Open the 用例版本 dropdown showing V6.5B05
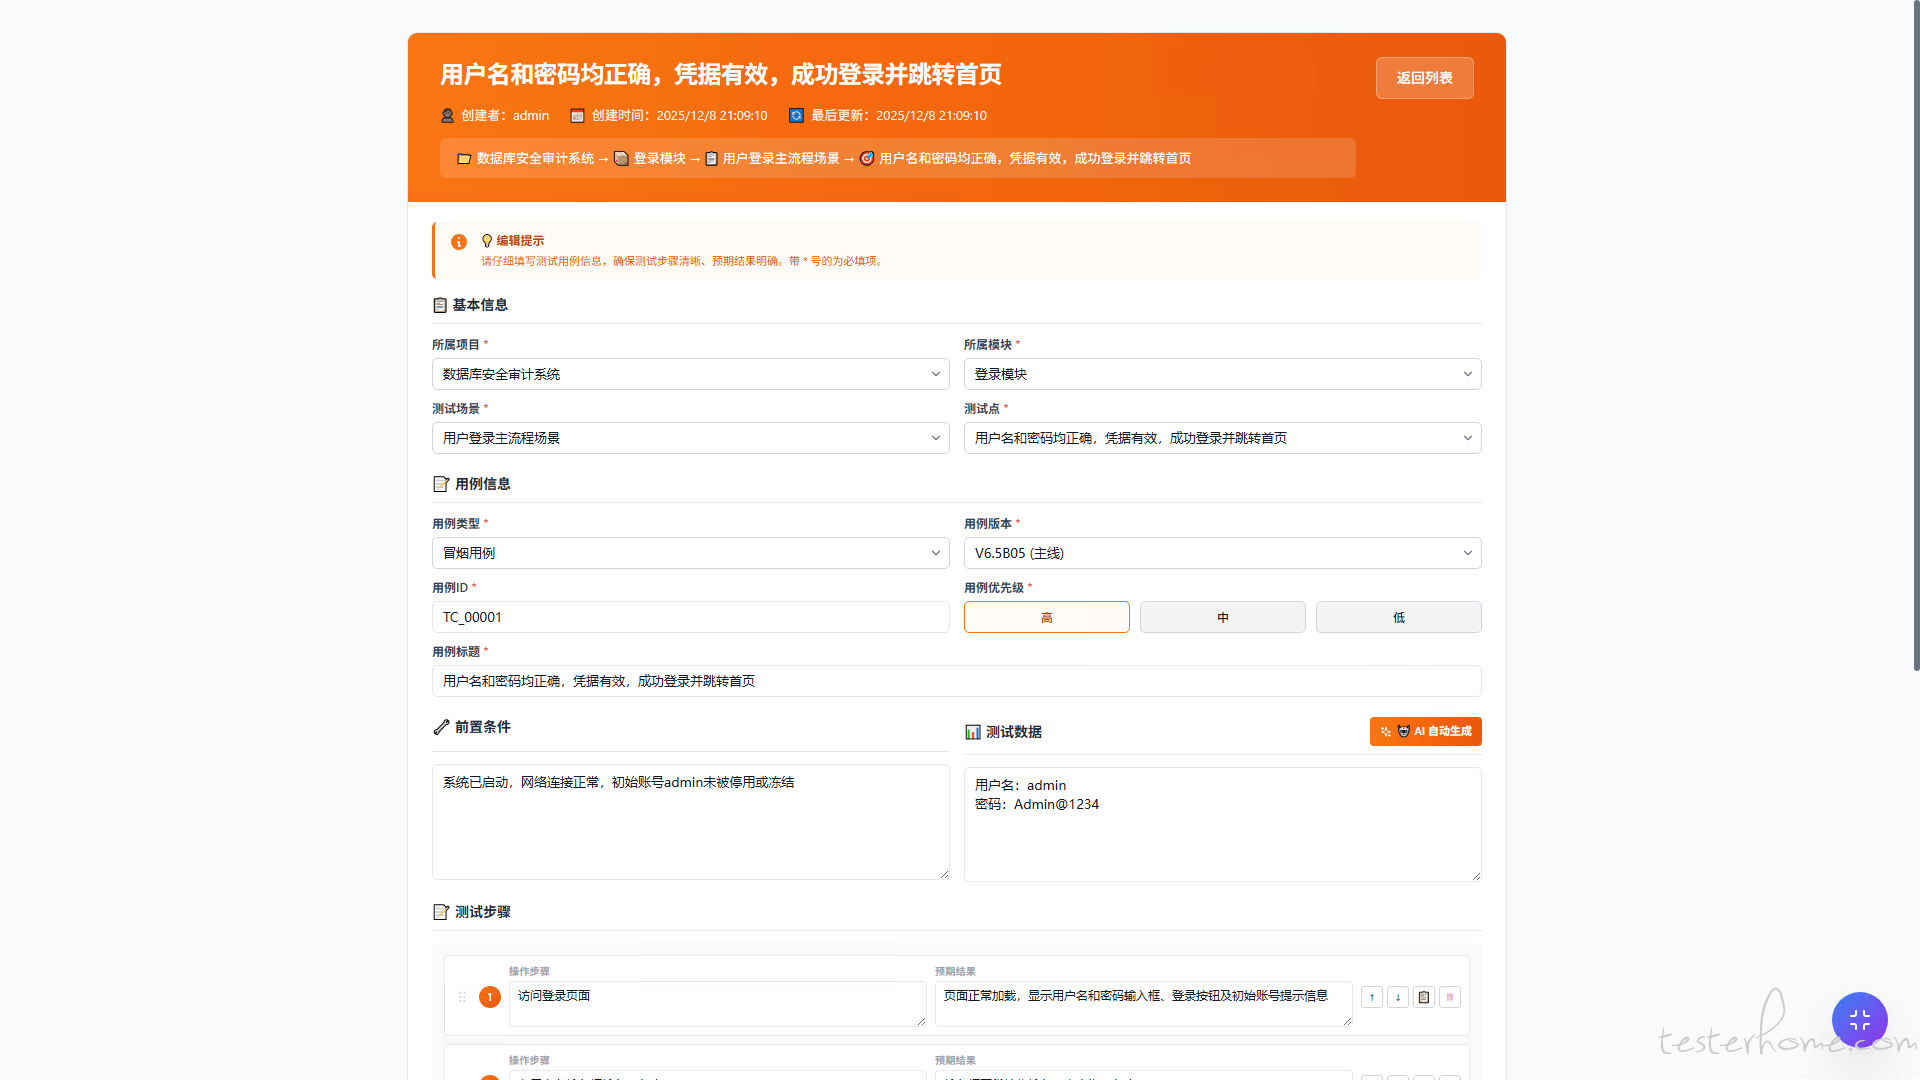 click(1222, 553)
